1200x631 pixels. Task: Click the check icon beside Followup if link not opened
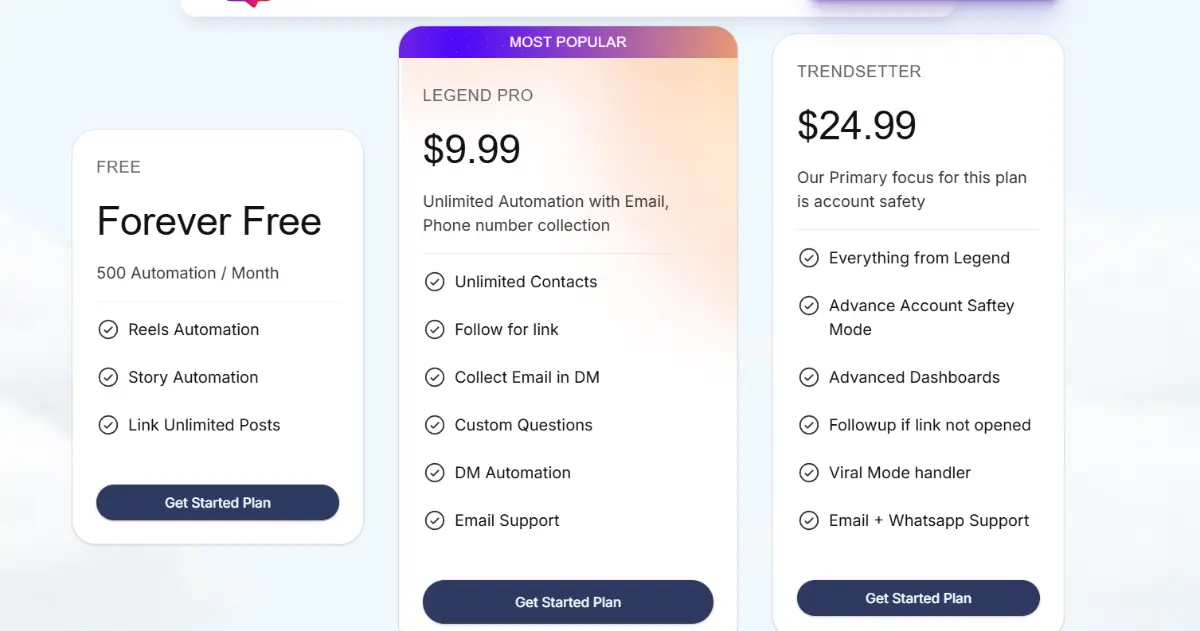click(809, 425)
